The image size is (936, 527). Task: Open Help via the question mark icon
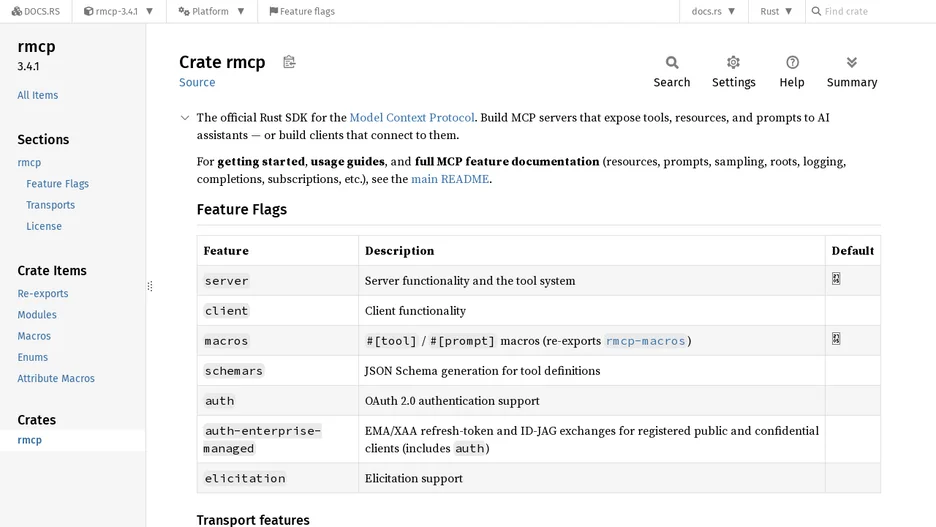pyautogui.click(x=792, y=62)
